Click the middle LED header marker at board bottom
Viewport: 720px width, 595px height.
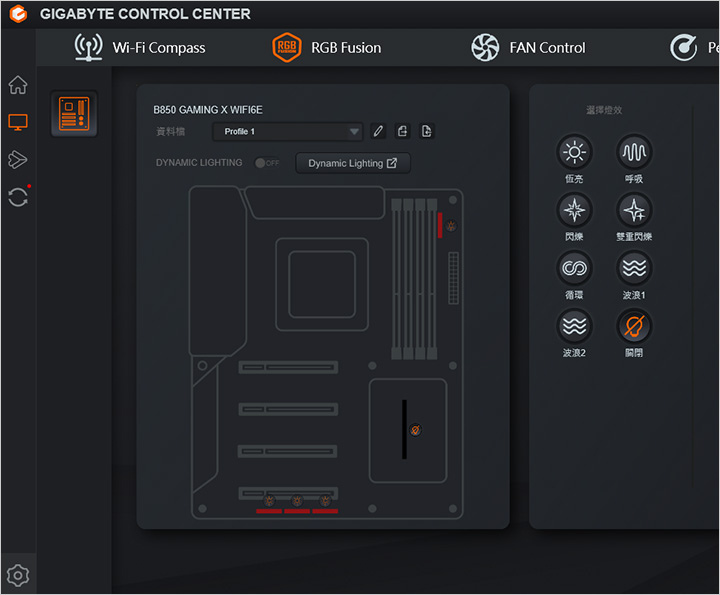point(297,500)
